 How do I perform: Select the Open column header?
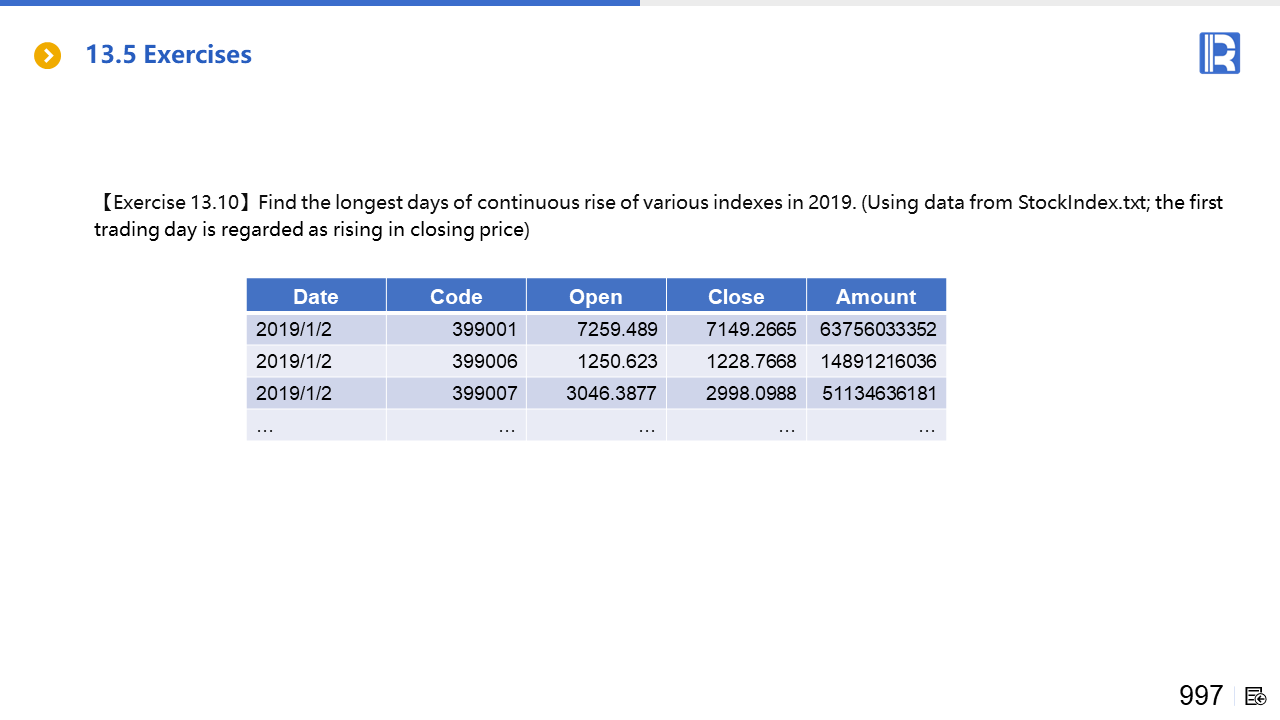point(596,297)
